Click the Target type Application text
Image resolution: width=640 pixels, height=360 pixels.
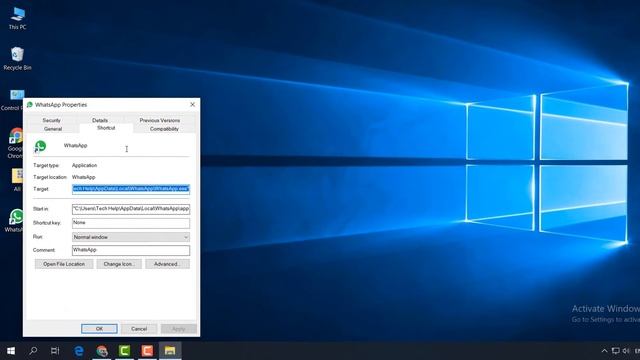84,165
